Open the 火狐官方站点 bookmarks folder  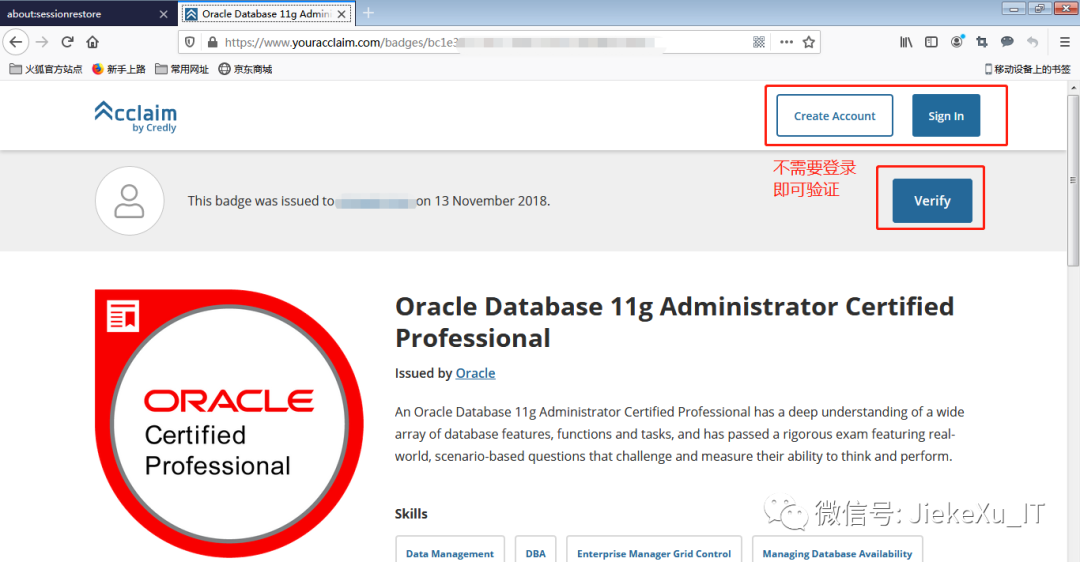tap(45, 69)
